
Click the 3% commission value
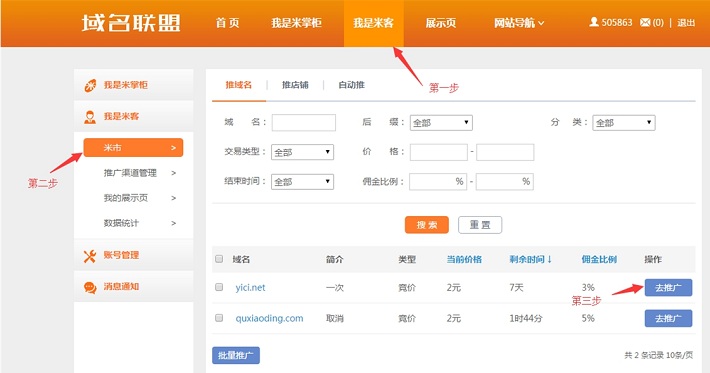click(x=588, y=287)
